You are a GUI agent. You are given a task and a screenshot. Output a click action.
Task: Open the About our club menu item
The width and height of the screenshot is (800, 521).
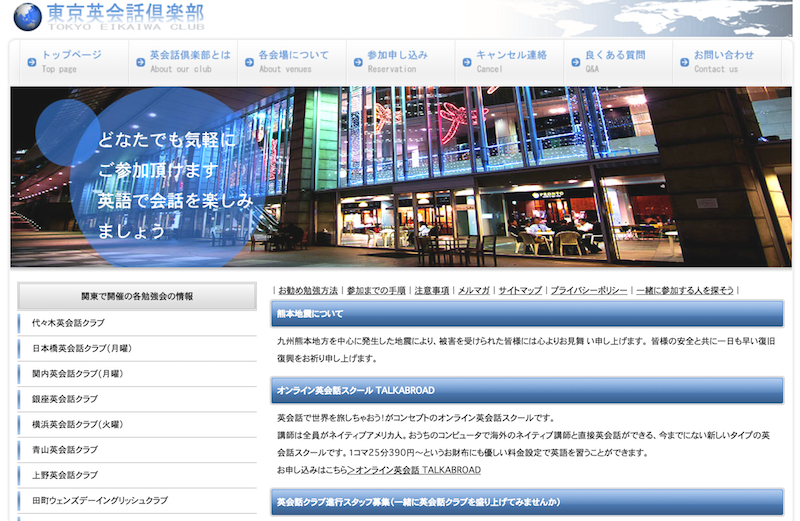pos(183,62)
